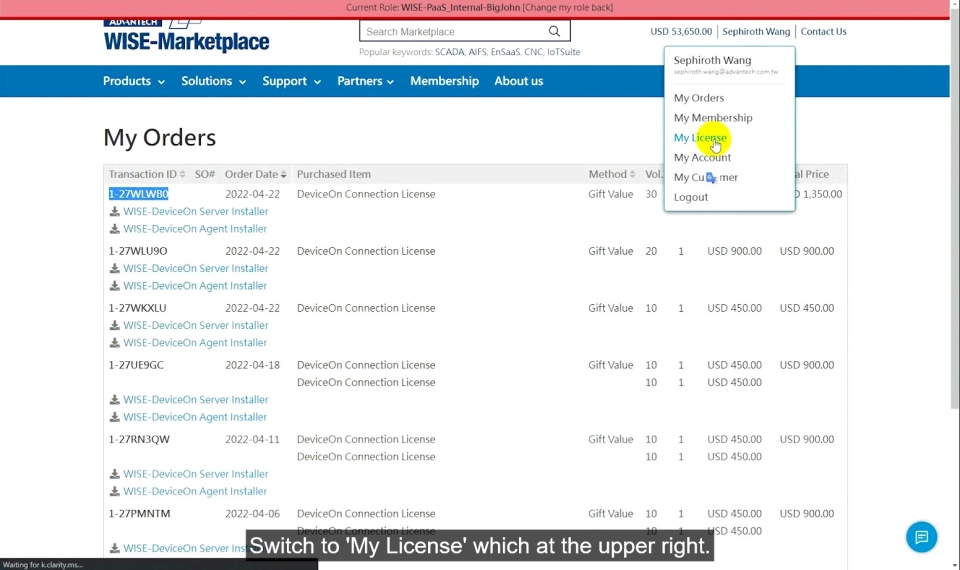This screenshot has width=960, height=570.
Task: Click the search magnifier icon
Action: (x=554, y=31)
